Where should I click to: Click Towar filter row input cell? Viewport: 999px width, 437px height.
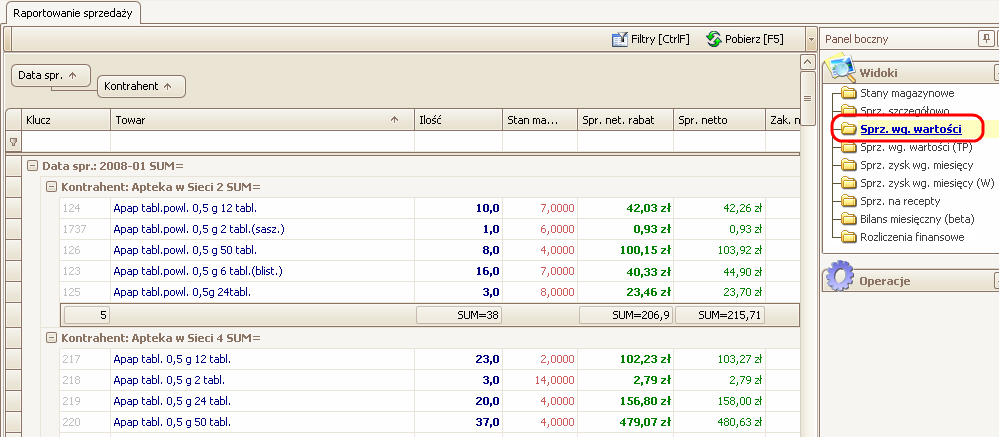pos(262,142)
